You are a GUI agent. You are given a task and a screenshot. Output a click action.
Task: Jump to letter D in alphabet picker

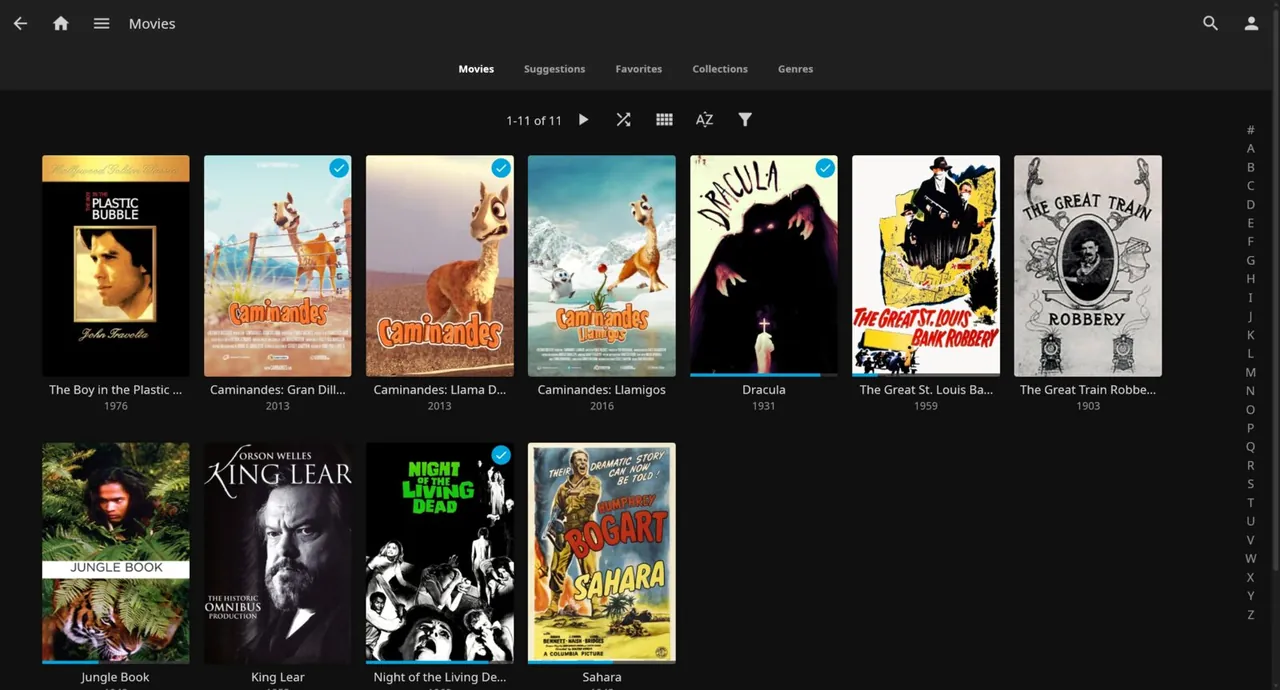pyautogui.click(x=1250, y=204)
